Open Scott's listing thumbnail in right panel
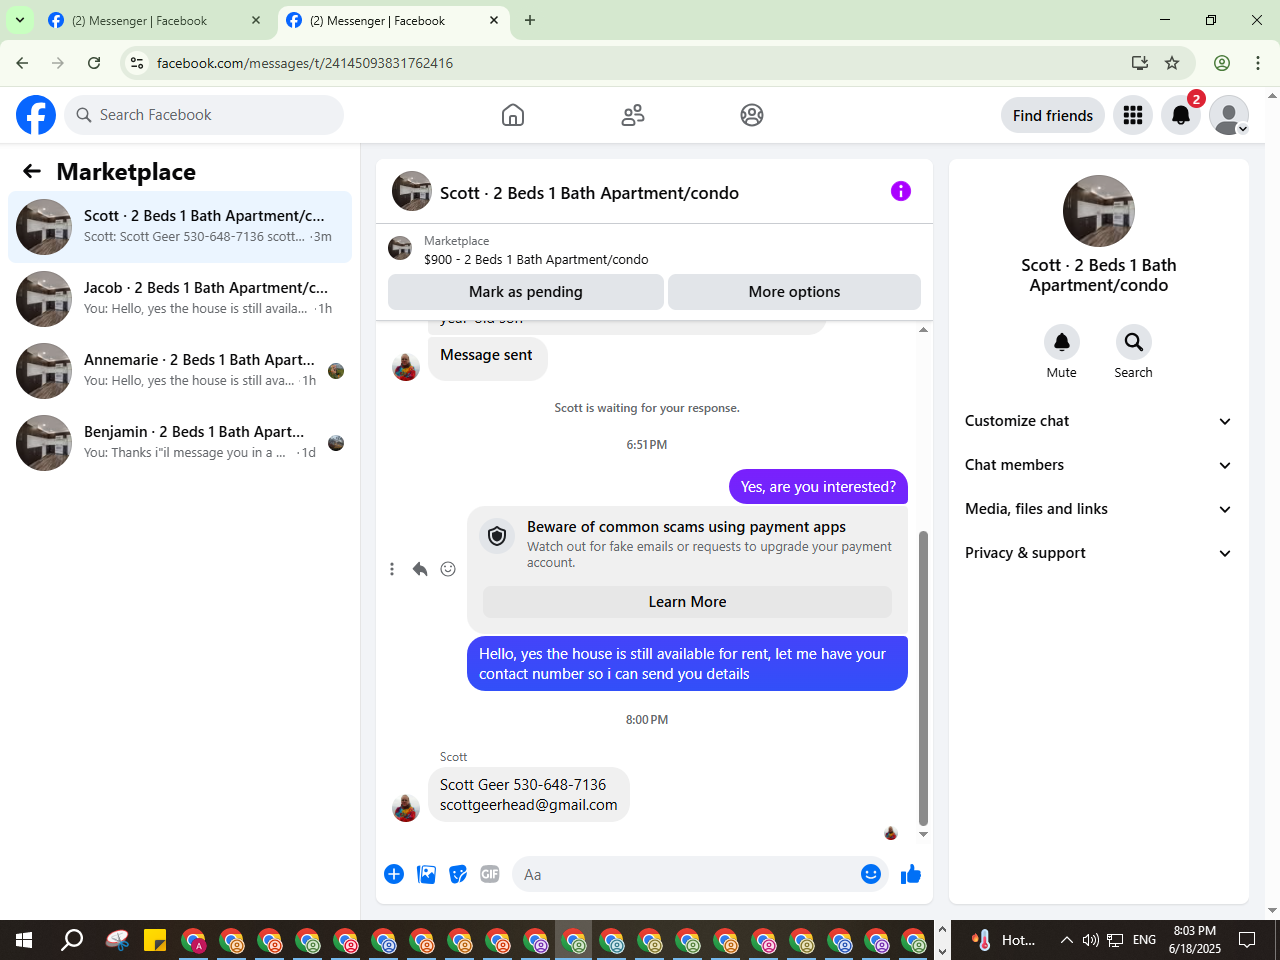Image resolution: width=1280 pixels, height=960 pixels. (1099, 211)
